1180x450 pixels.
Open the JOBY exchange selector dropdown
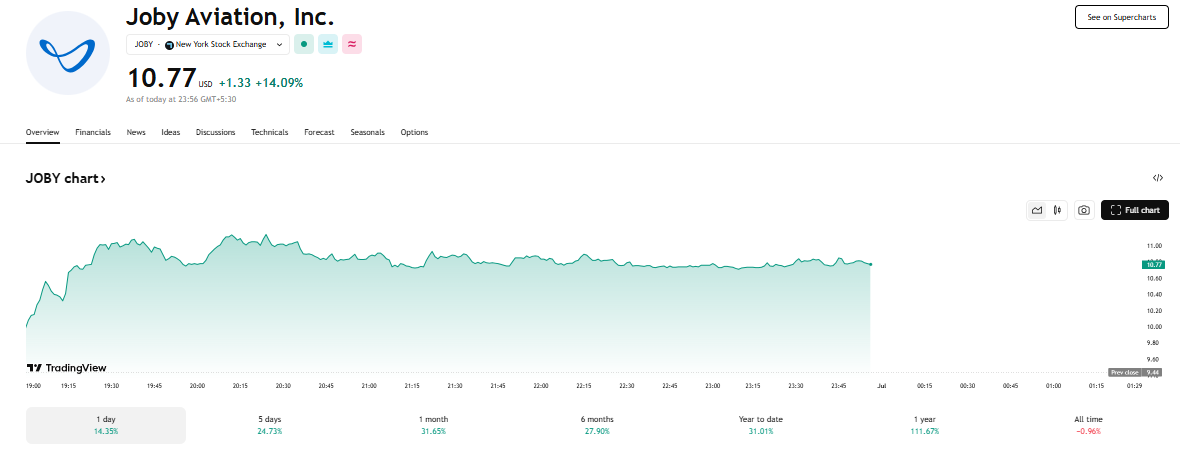pos(208,44)
